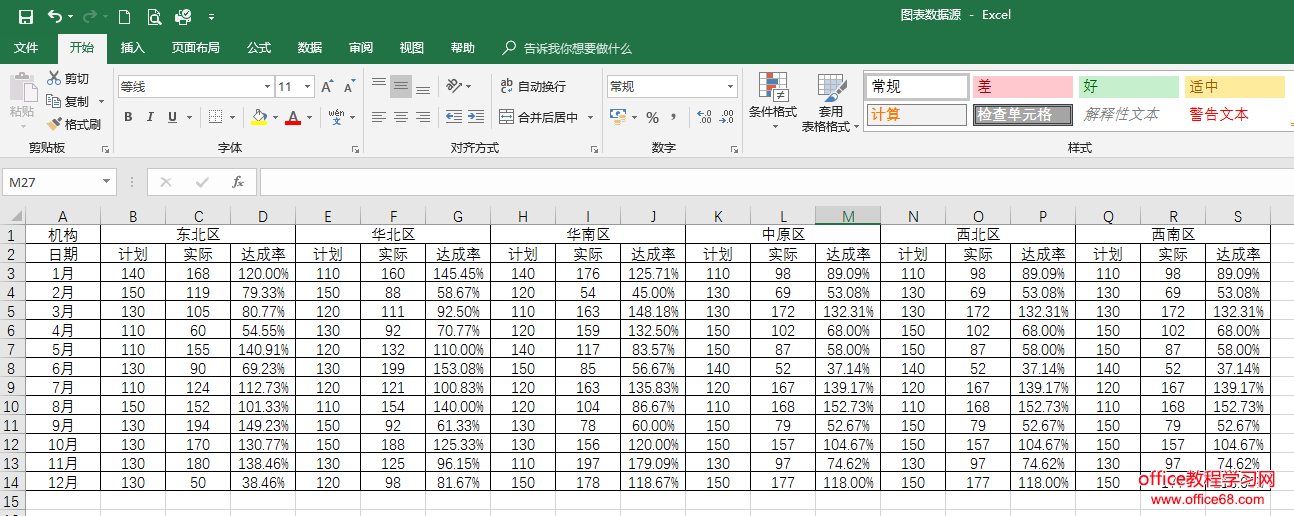Apply the yellow fill color bucket
The height and width of the screenshot is (516, 1294).
pos(259,117)
